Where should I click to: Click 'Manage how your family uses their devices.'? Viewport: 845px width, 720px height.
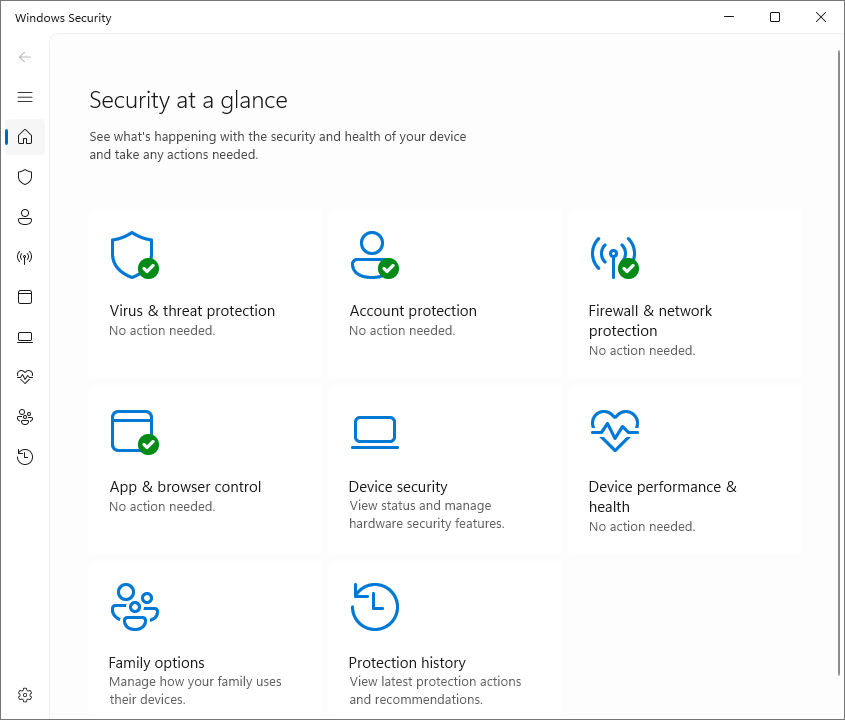coord(195,690)
